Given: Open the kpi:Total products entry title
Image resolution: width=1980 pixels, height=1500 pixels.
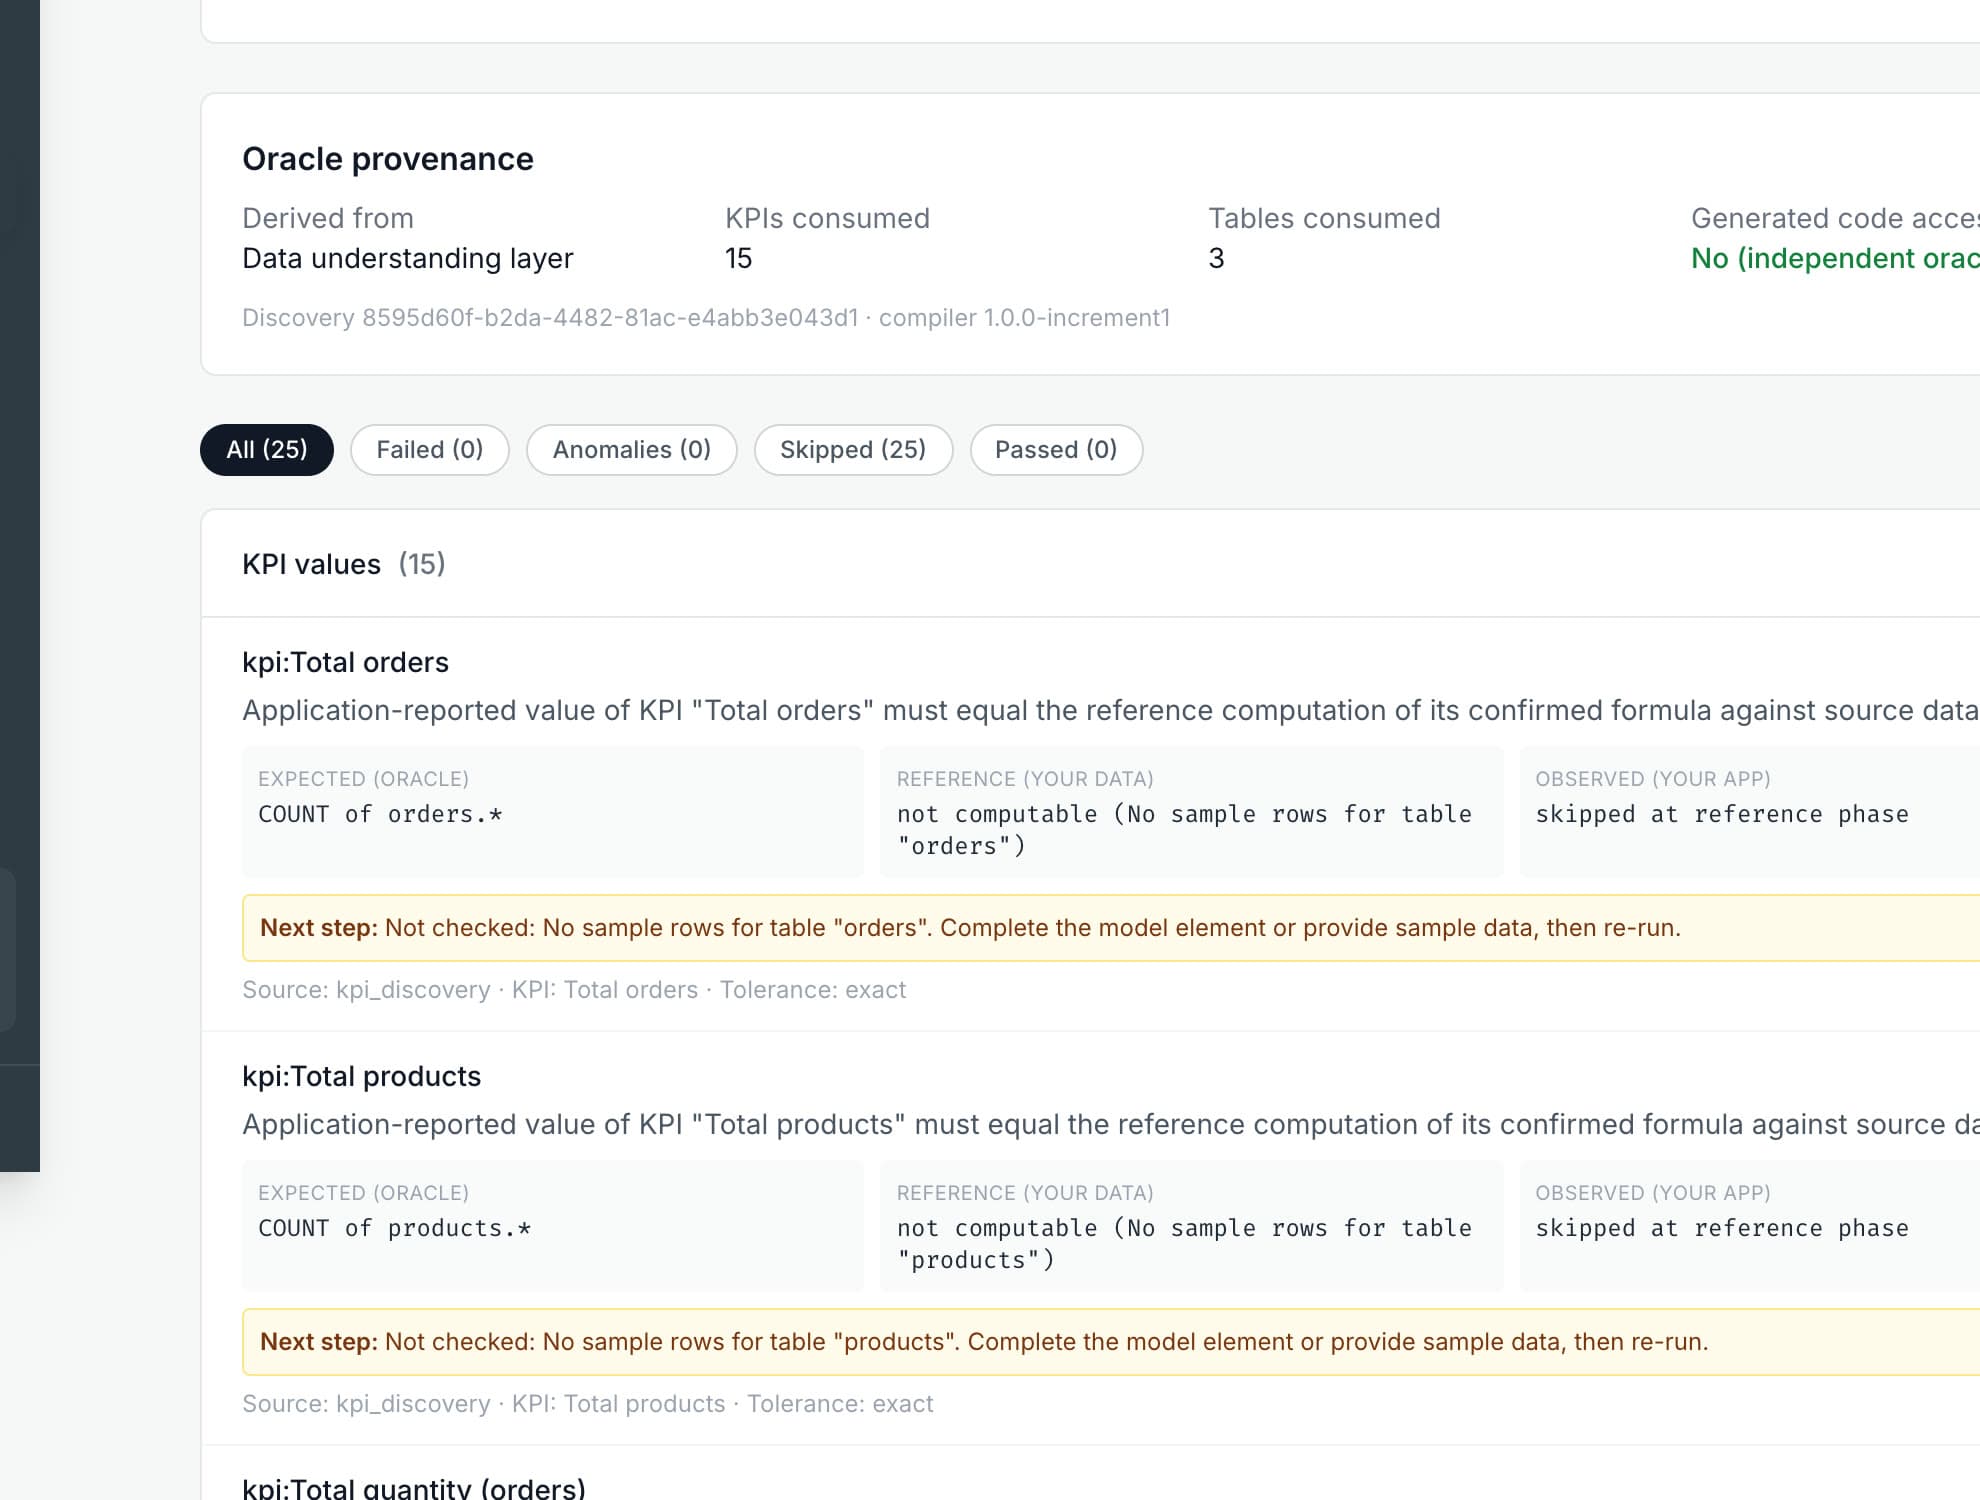Looking at the screenshot, I should point(361,1076).
